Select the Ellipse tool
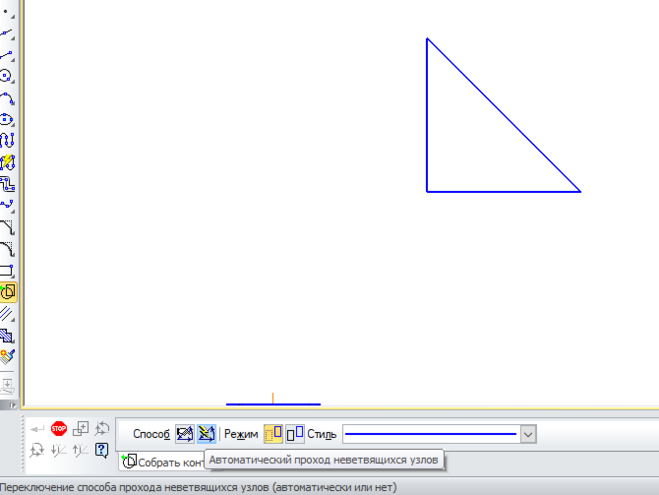659x495 pixels. click(x=7, y=119)
